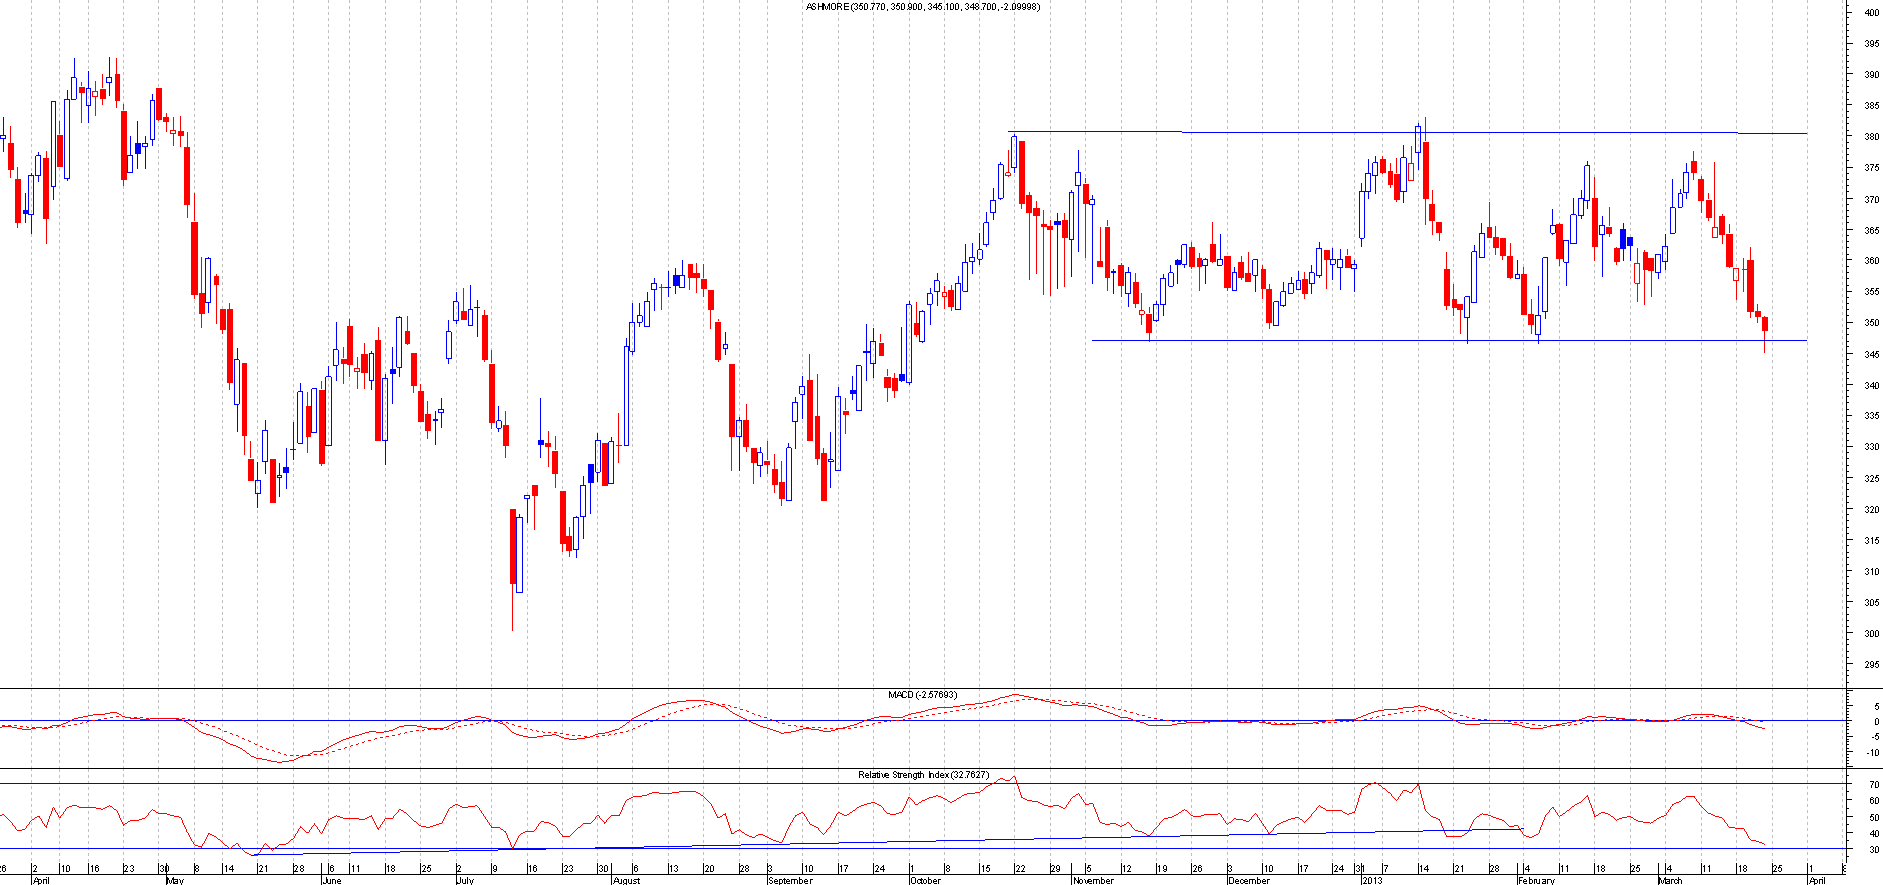Click the 70 level label on the RSI axis

[1873, 785]
